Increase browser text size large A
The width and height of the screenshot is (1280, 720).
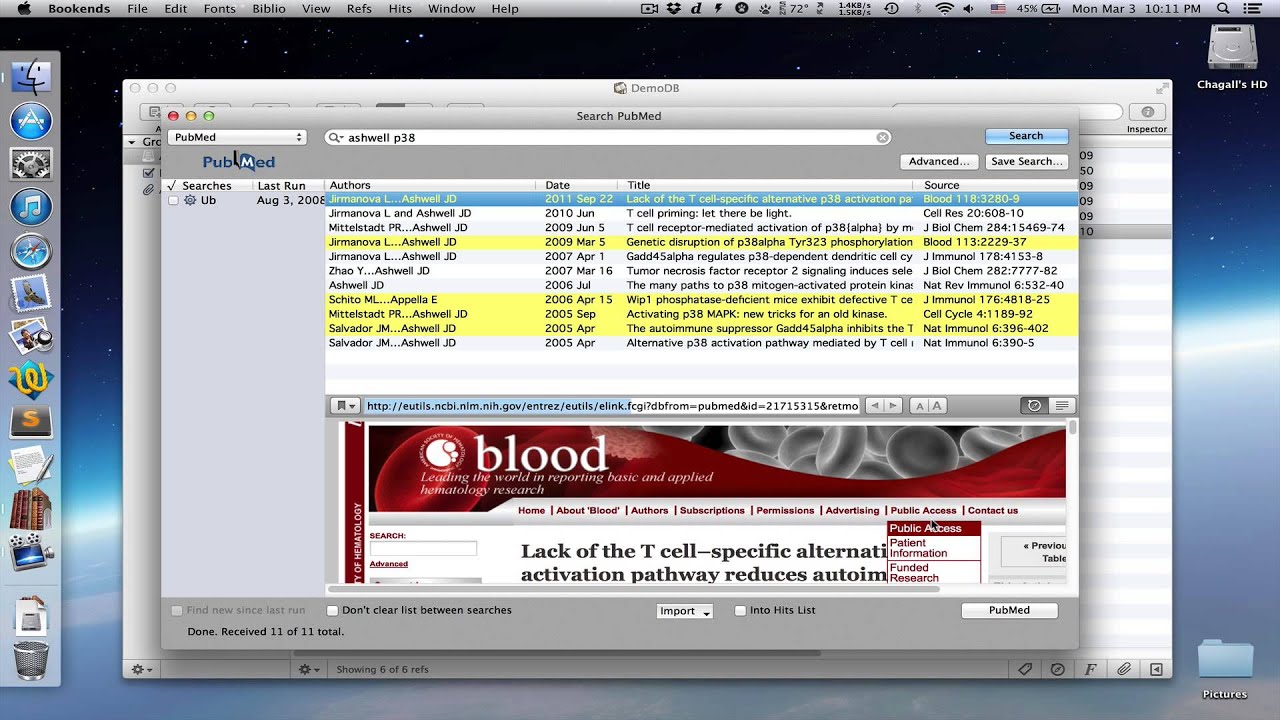pyautogui.click(x=939, y=406)
